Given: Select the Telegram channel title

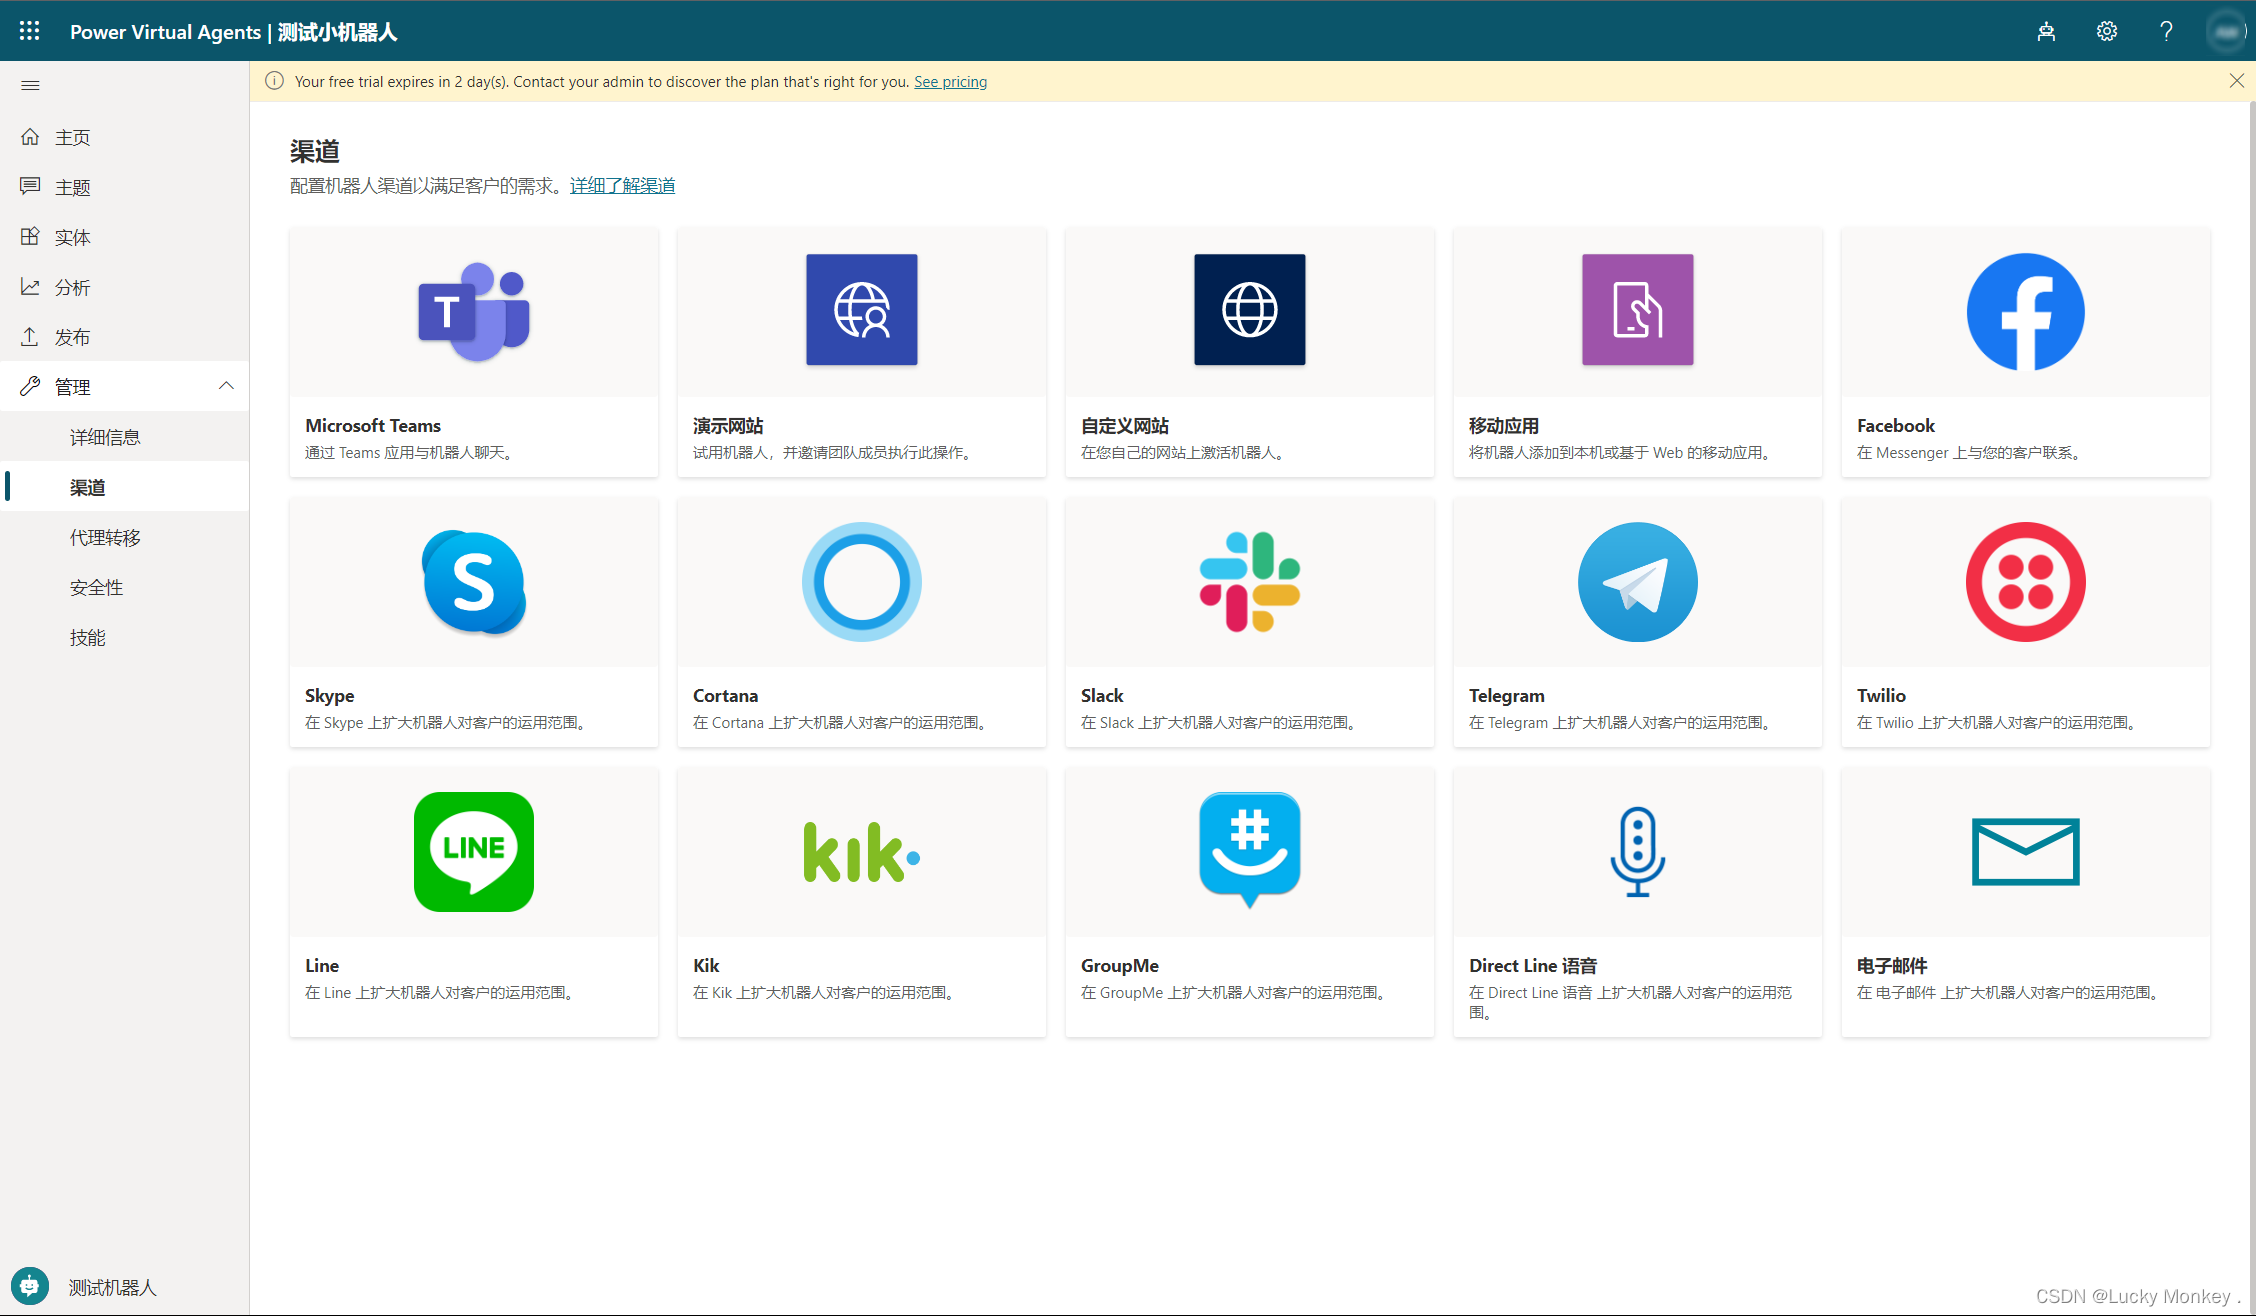Looking at the screenshot, I should click(1507, 696).
